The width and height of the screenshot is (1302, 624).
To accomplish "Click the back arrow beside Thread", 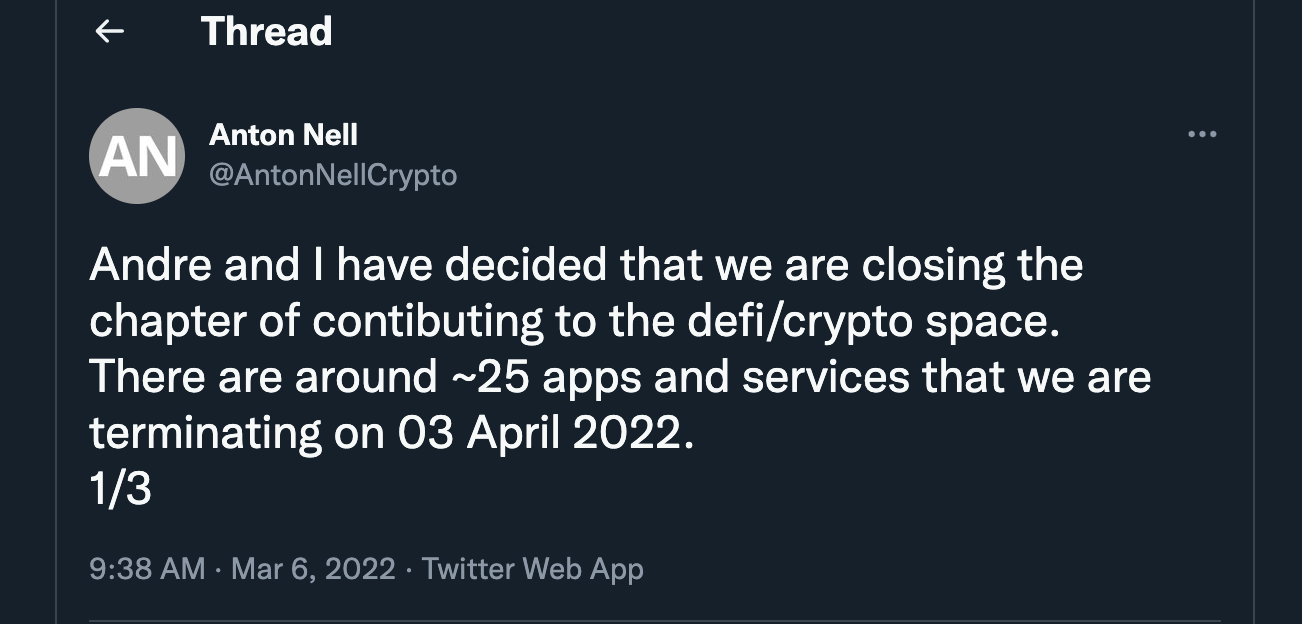I will pyautogui.click(x=109, y=32).
